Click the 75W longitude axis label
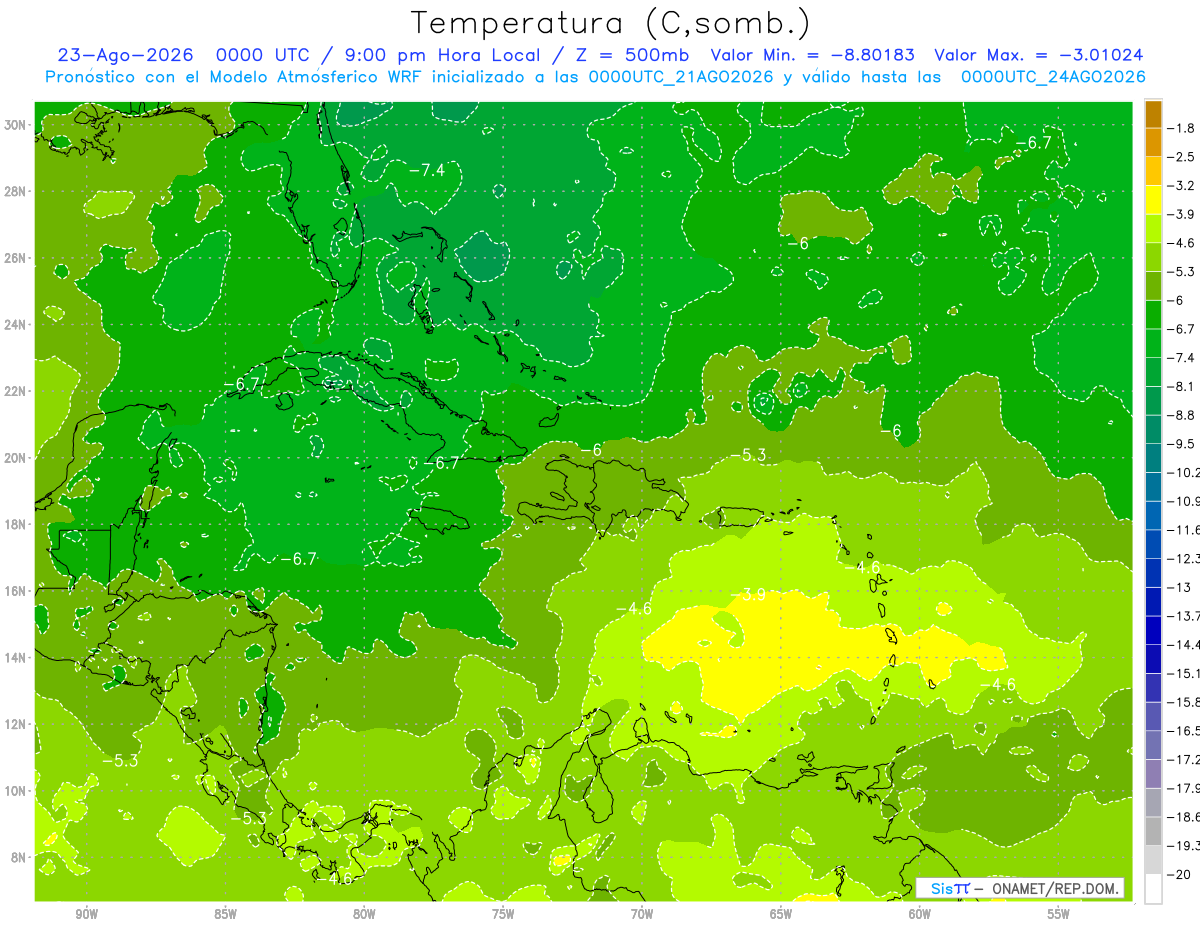The image size is (1200, 927). coord(503,913)
